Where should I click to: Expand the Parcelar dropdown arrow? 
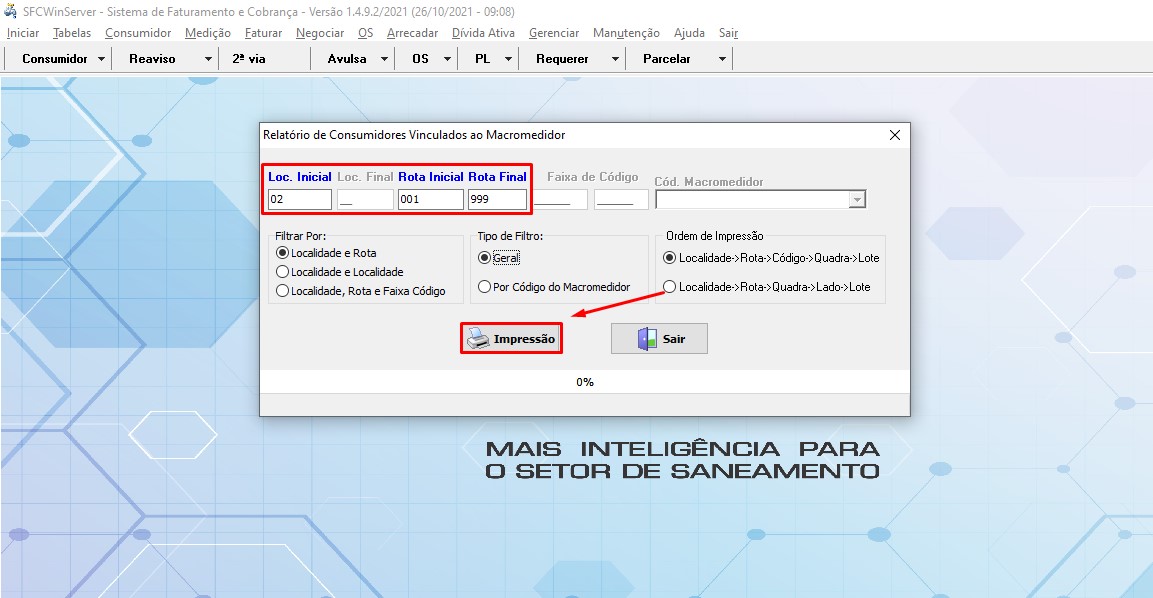coord(722,58)
